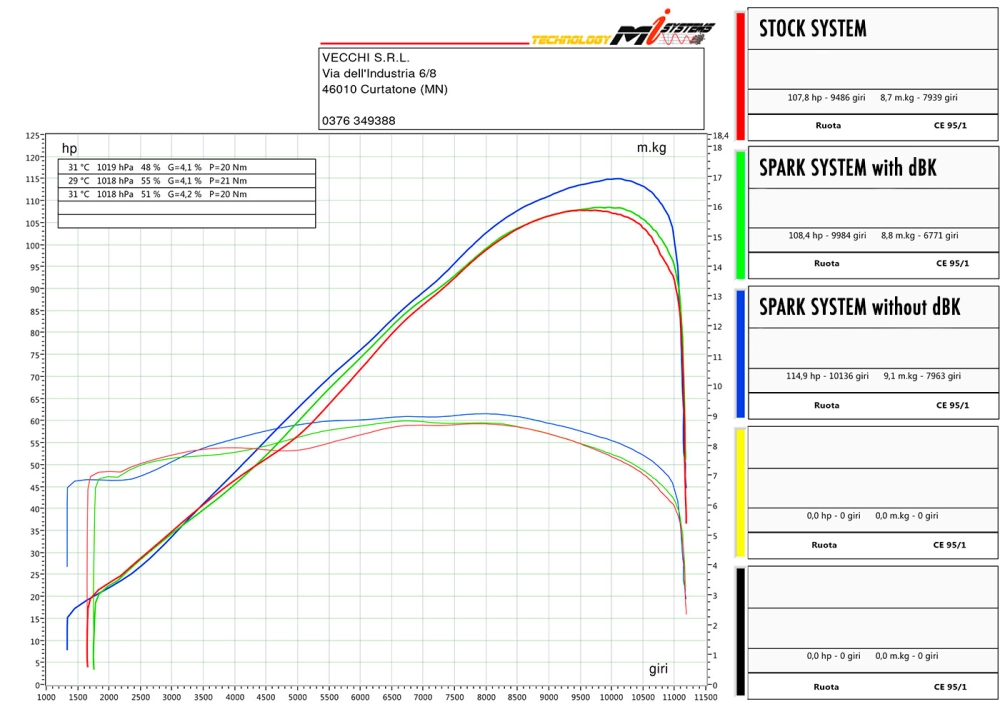Select the STOCK SYSTEM title
The width and height of the screenshot is (1000, 714).
[813, 29]
